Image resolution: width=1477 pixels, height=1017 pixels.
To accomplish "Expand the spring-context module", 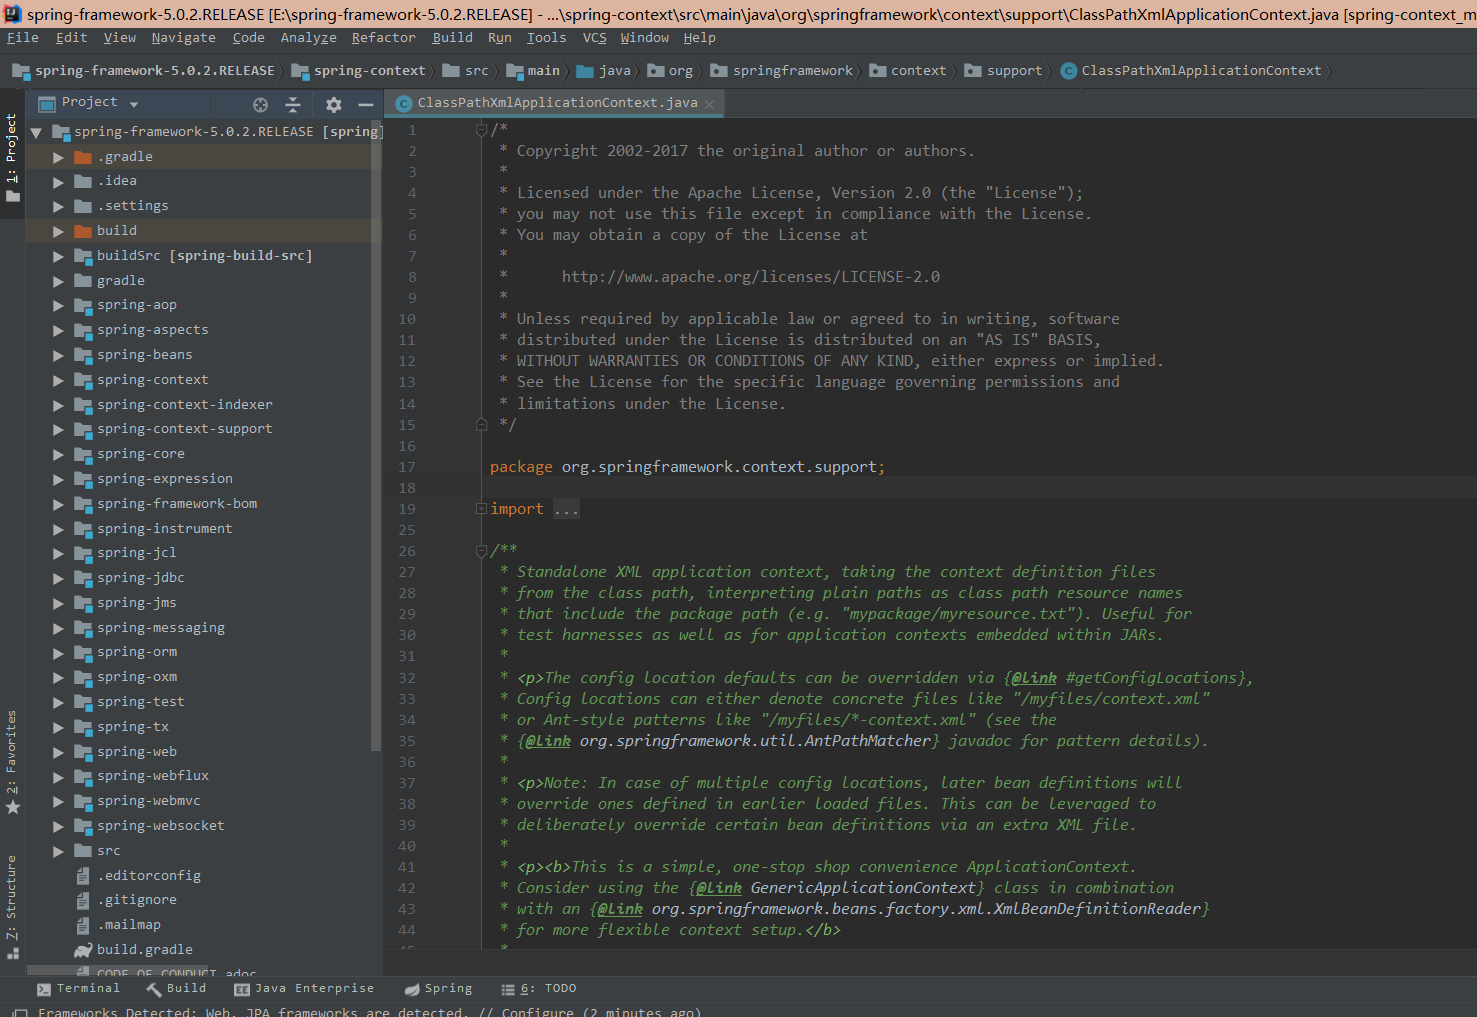I will click(58, 380).
